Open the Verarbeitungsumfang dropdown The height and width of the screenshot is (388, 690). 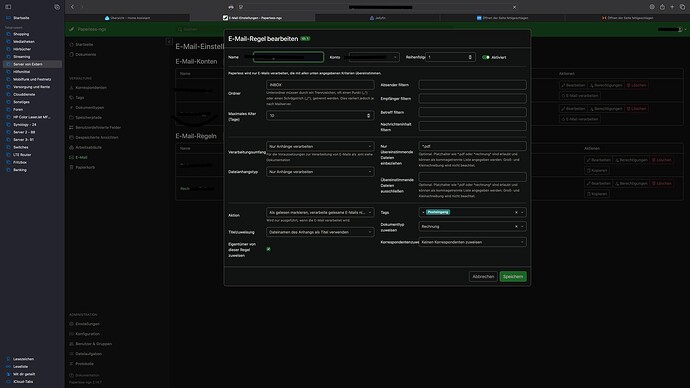320,146
